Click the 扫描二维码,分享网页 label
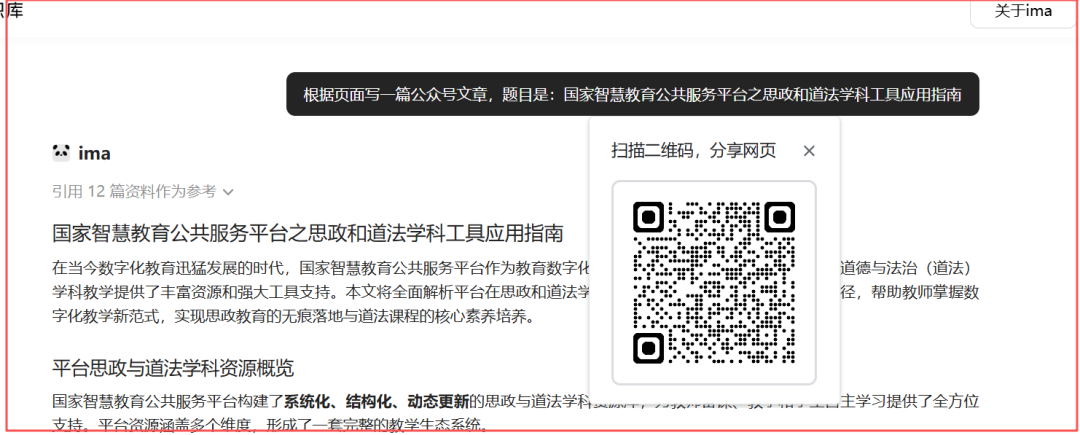1080x435 pixels. (x=694, y=151)
